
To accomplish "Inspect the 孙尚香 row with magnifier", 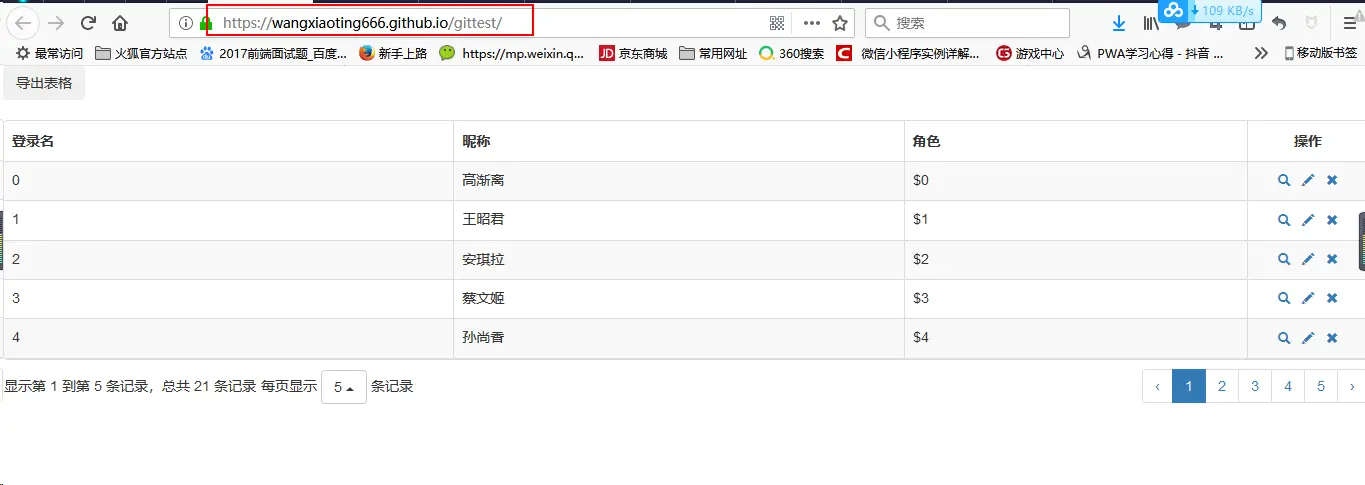I will click(1284, 338).
